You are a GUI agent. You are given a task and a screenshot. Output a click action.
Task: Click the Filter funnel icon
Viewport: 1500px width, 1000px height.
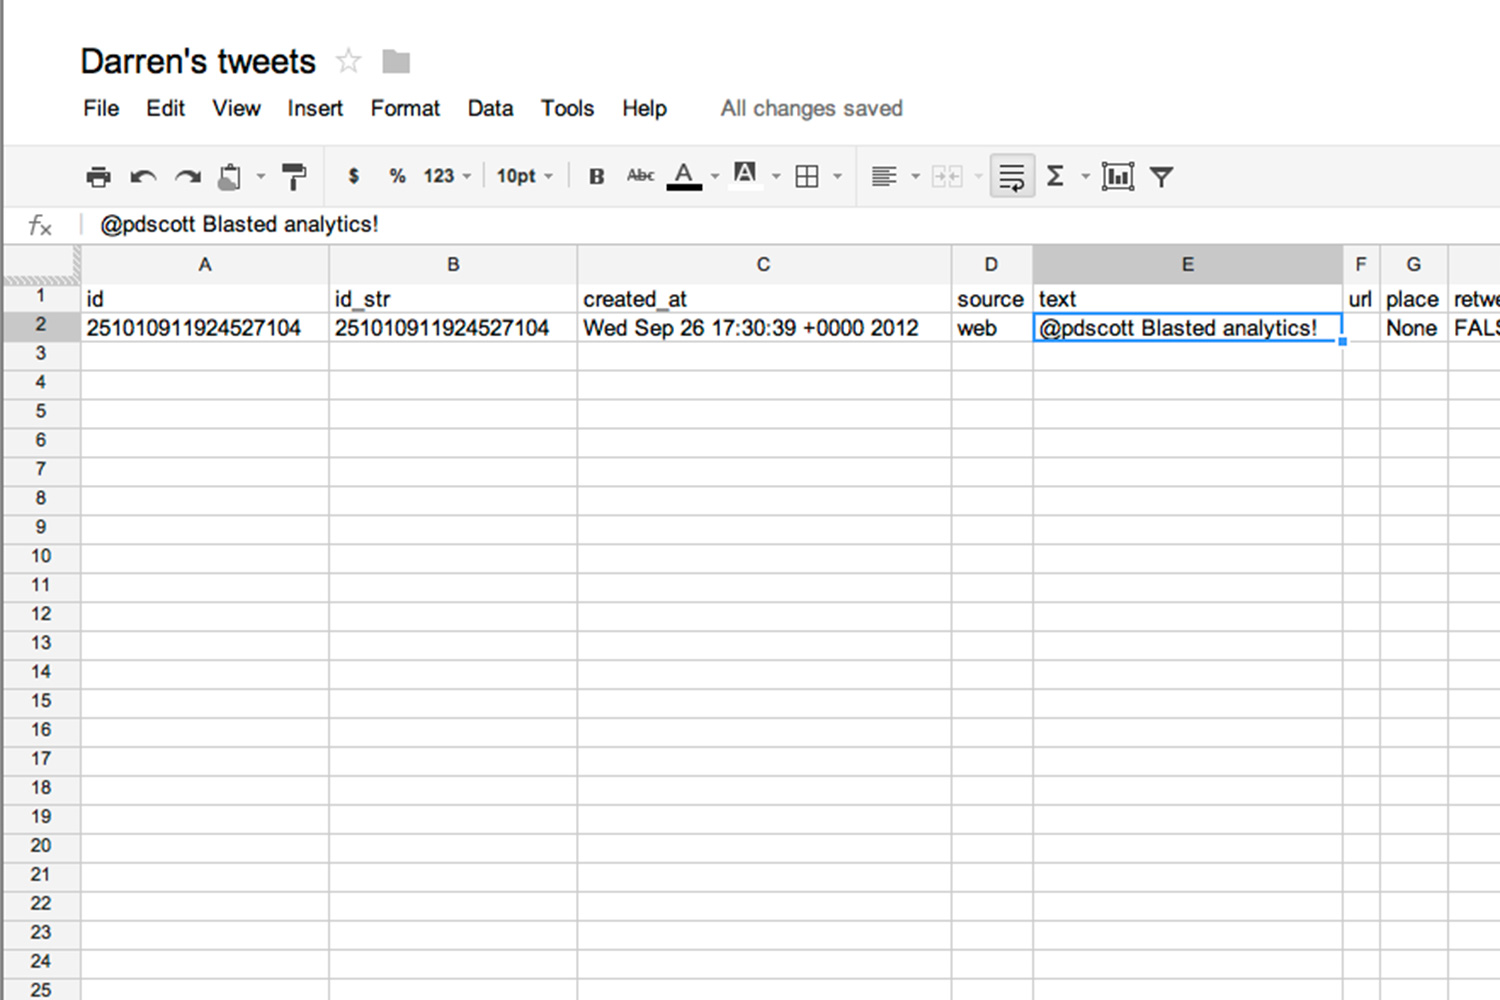click(1161, 177)
